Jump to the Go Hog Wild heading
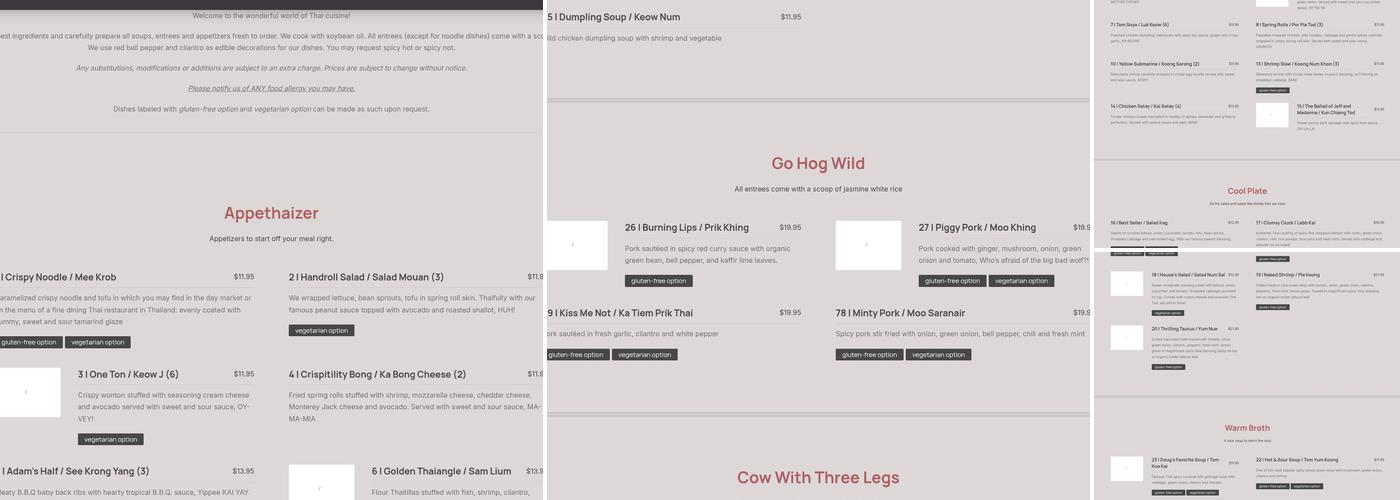 pyautogui.click(x=818, y=163)
